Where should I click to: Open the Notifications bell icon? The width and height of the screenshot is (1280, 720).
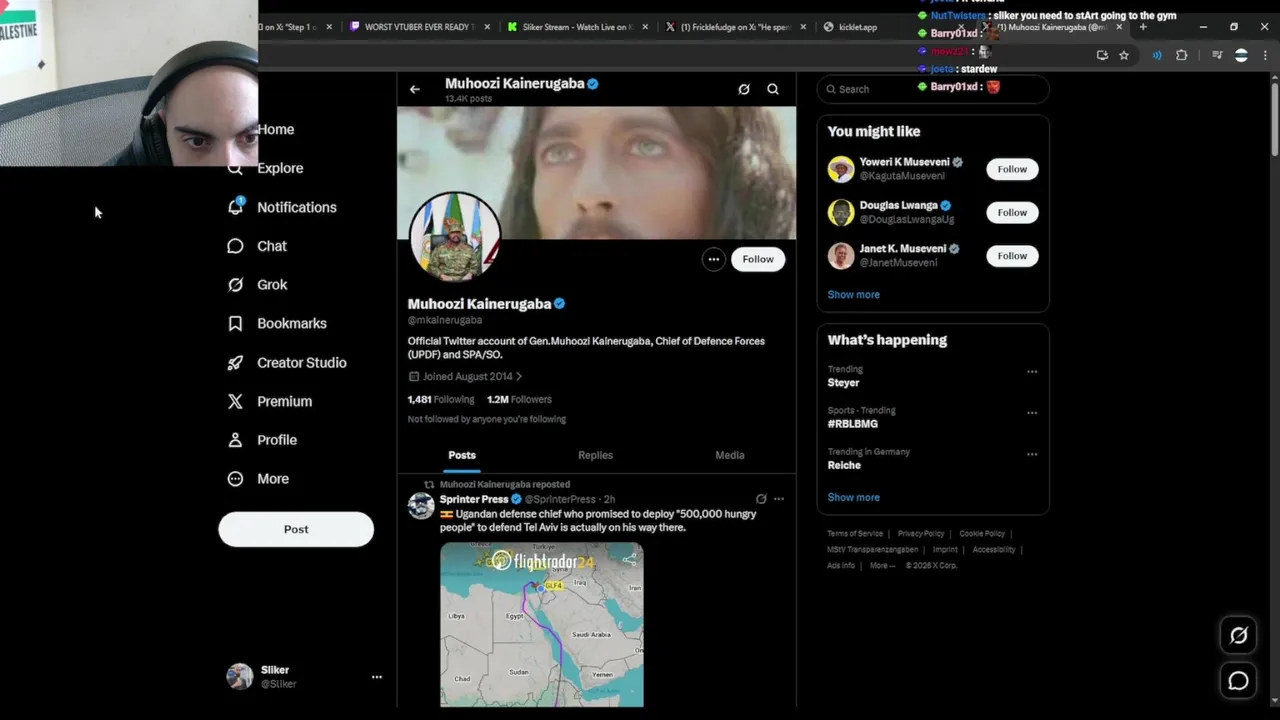pos(235,207)
